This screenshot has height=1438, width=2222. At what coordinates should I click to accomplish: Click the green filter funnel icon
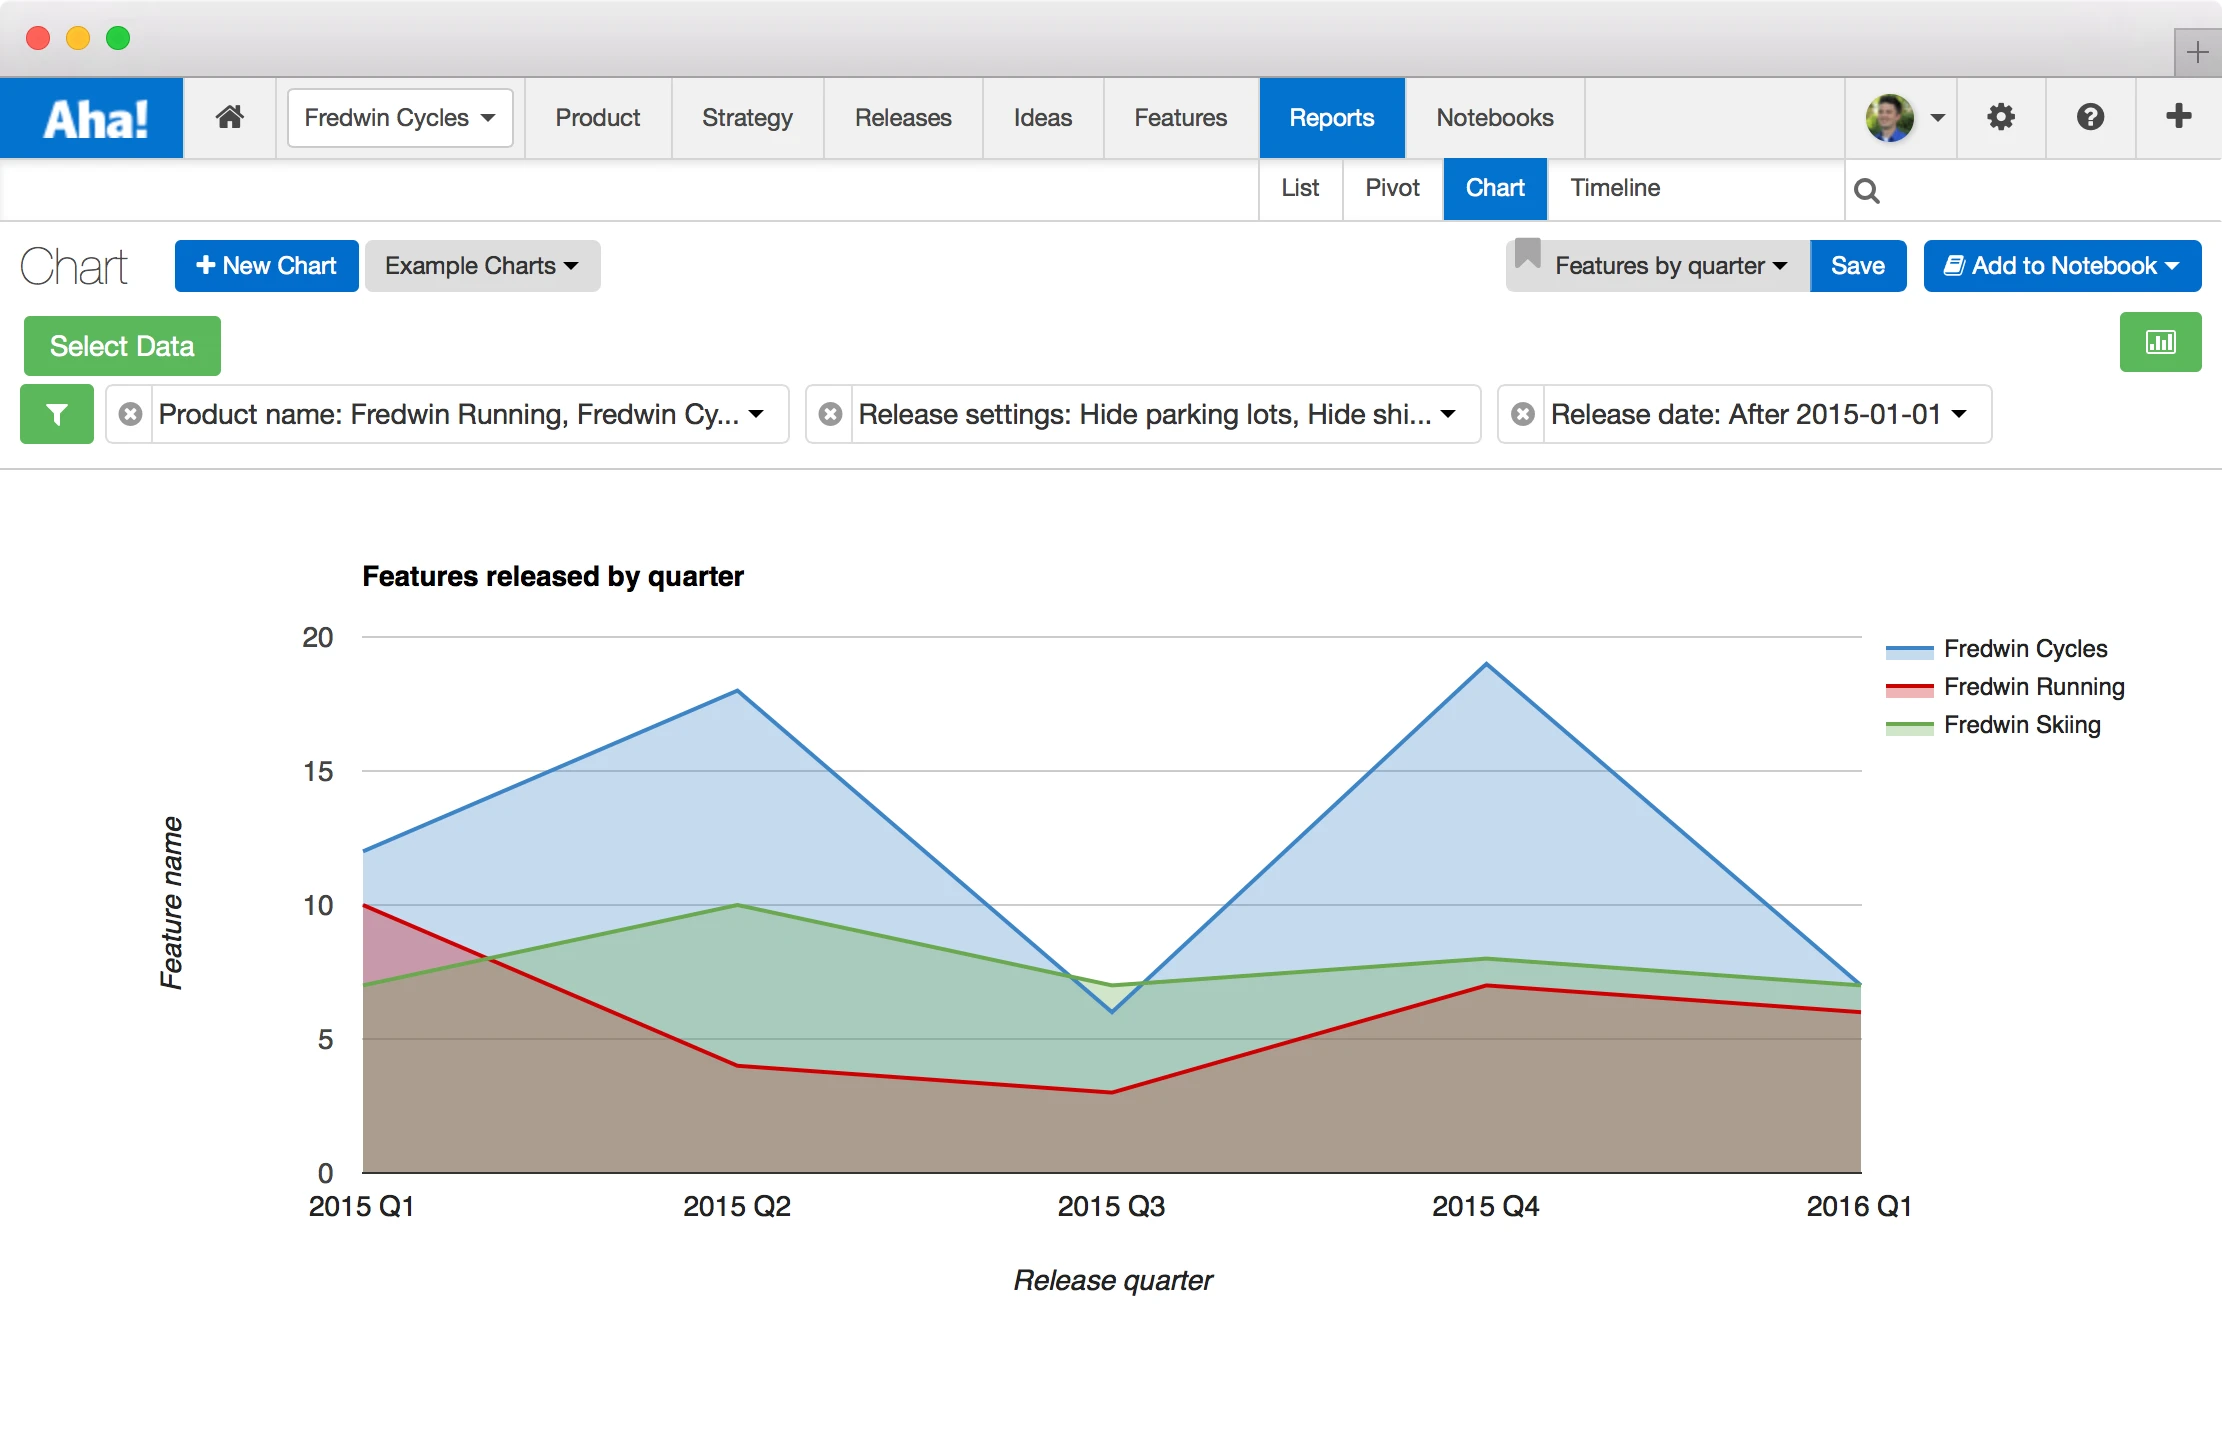[x=57, y=414]
